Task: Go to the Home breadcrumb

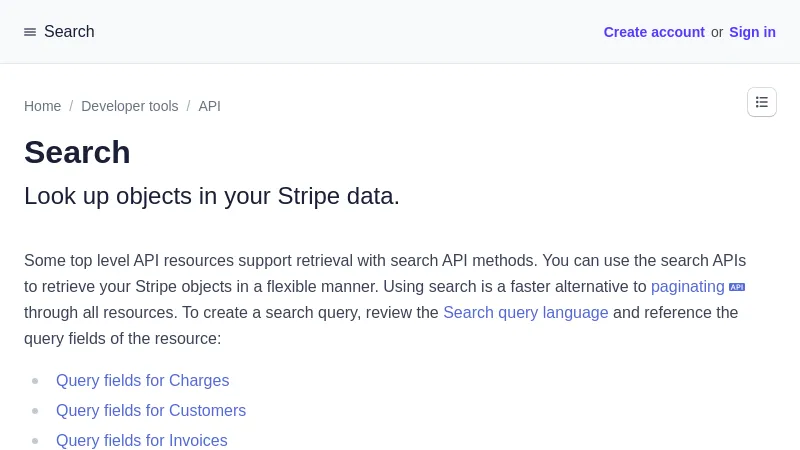Action: click(x=42, y=106)
